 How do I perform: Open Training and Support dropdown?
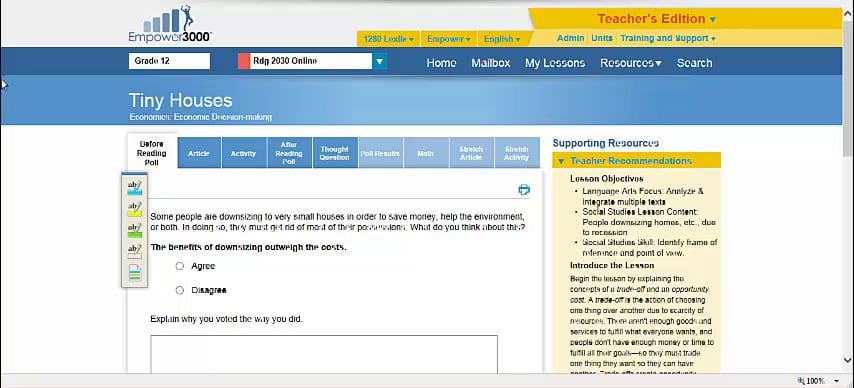pyautogui.click(x=668, y=38)
